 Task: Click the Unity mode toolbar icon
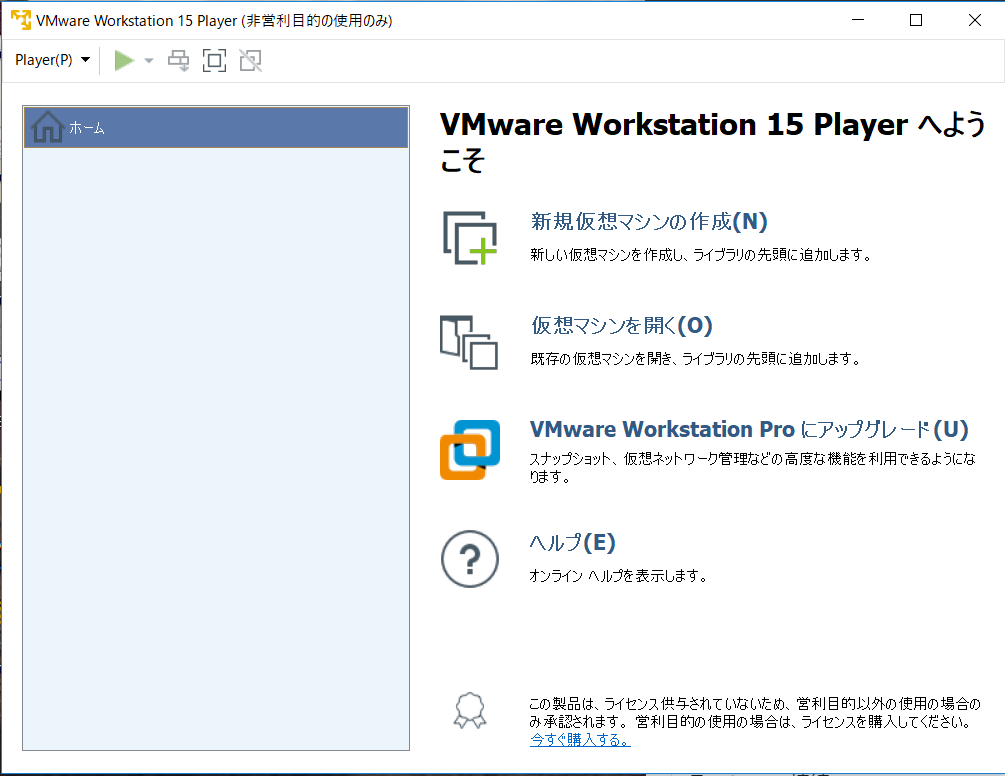click(250, 60)
